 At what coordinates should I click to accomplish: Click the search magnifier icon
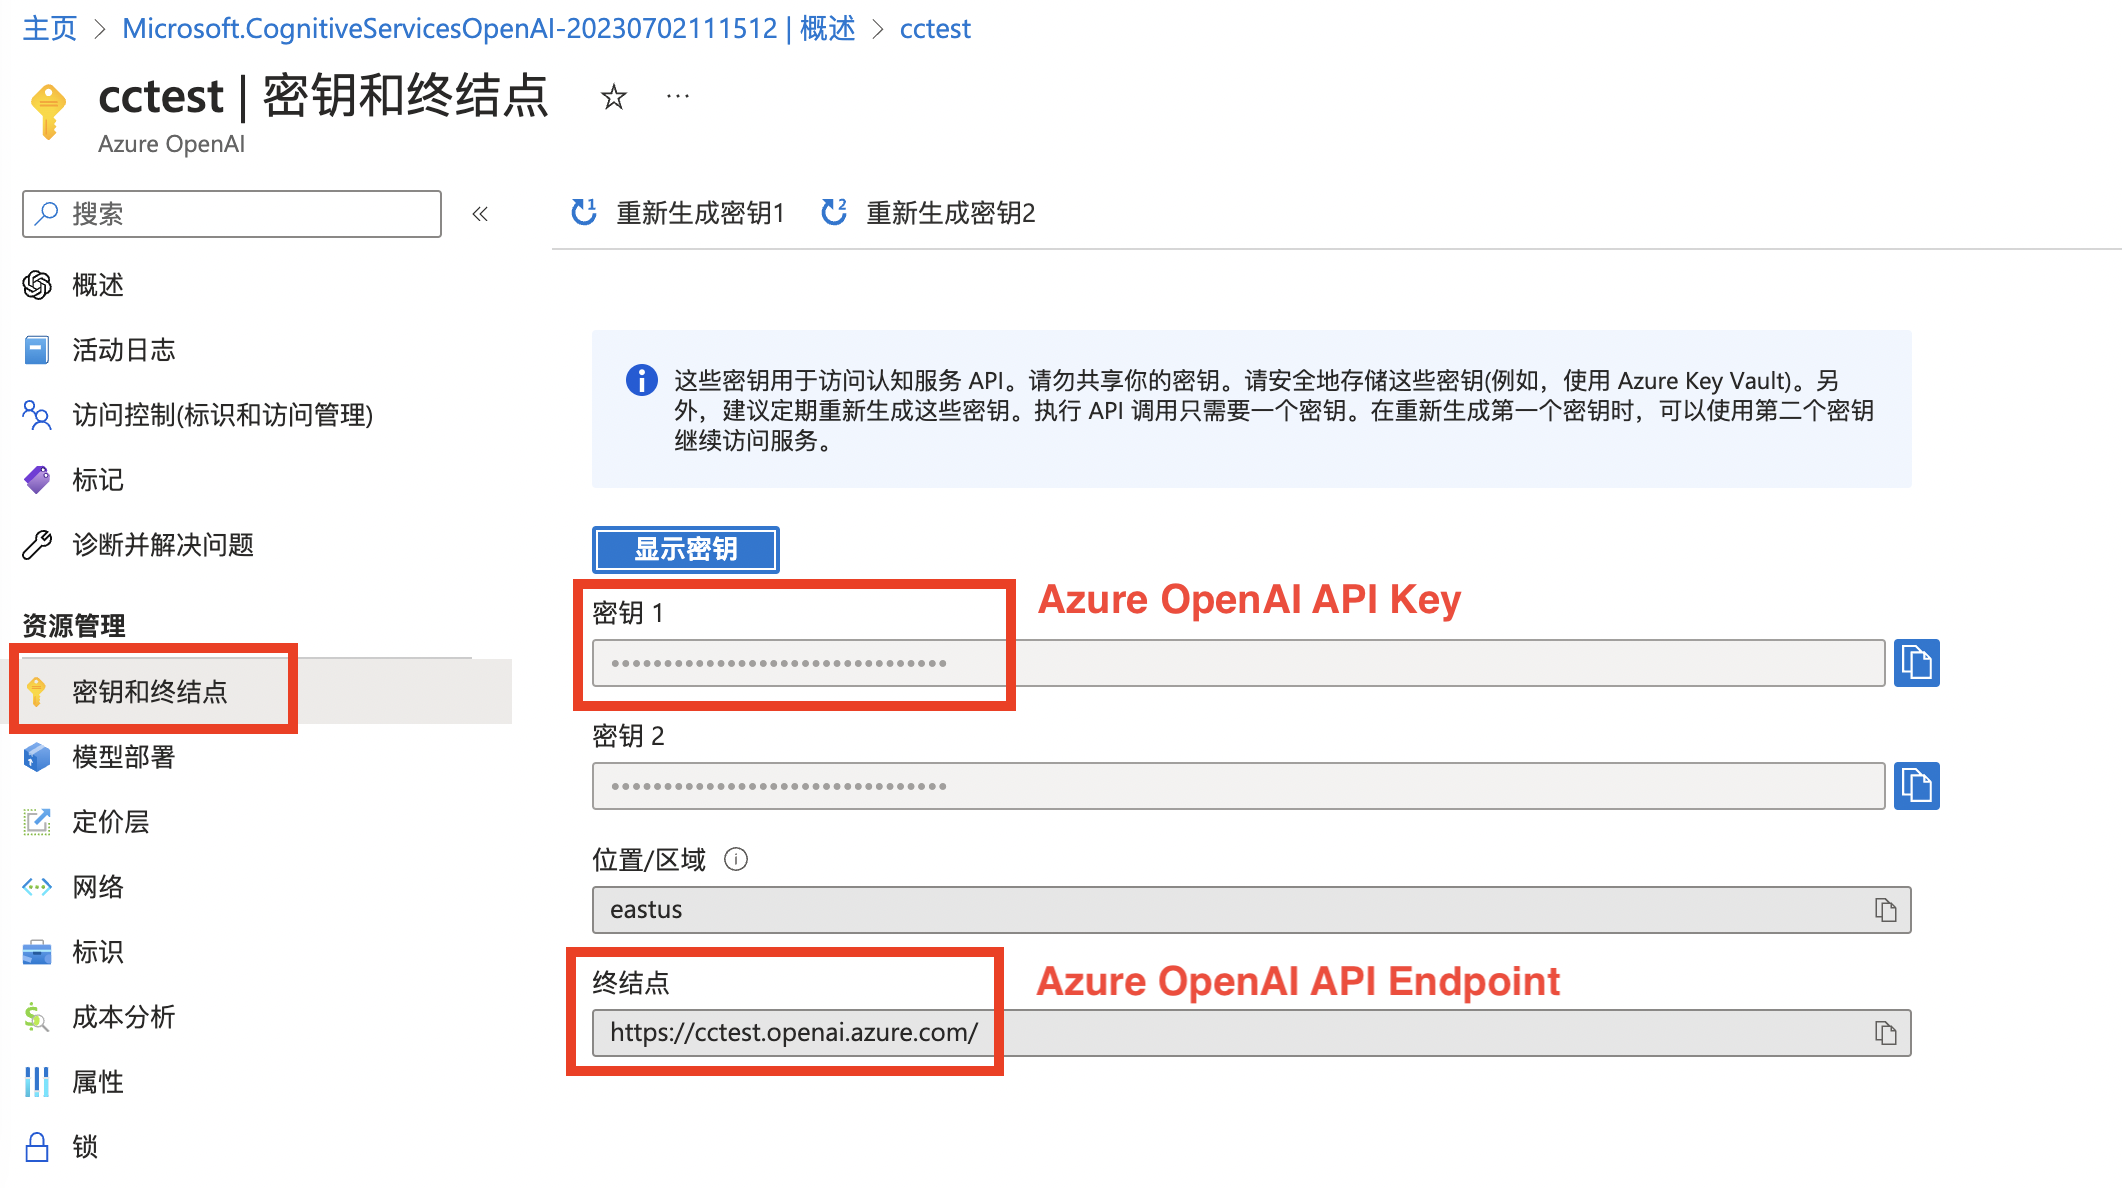point(47,213)
